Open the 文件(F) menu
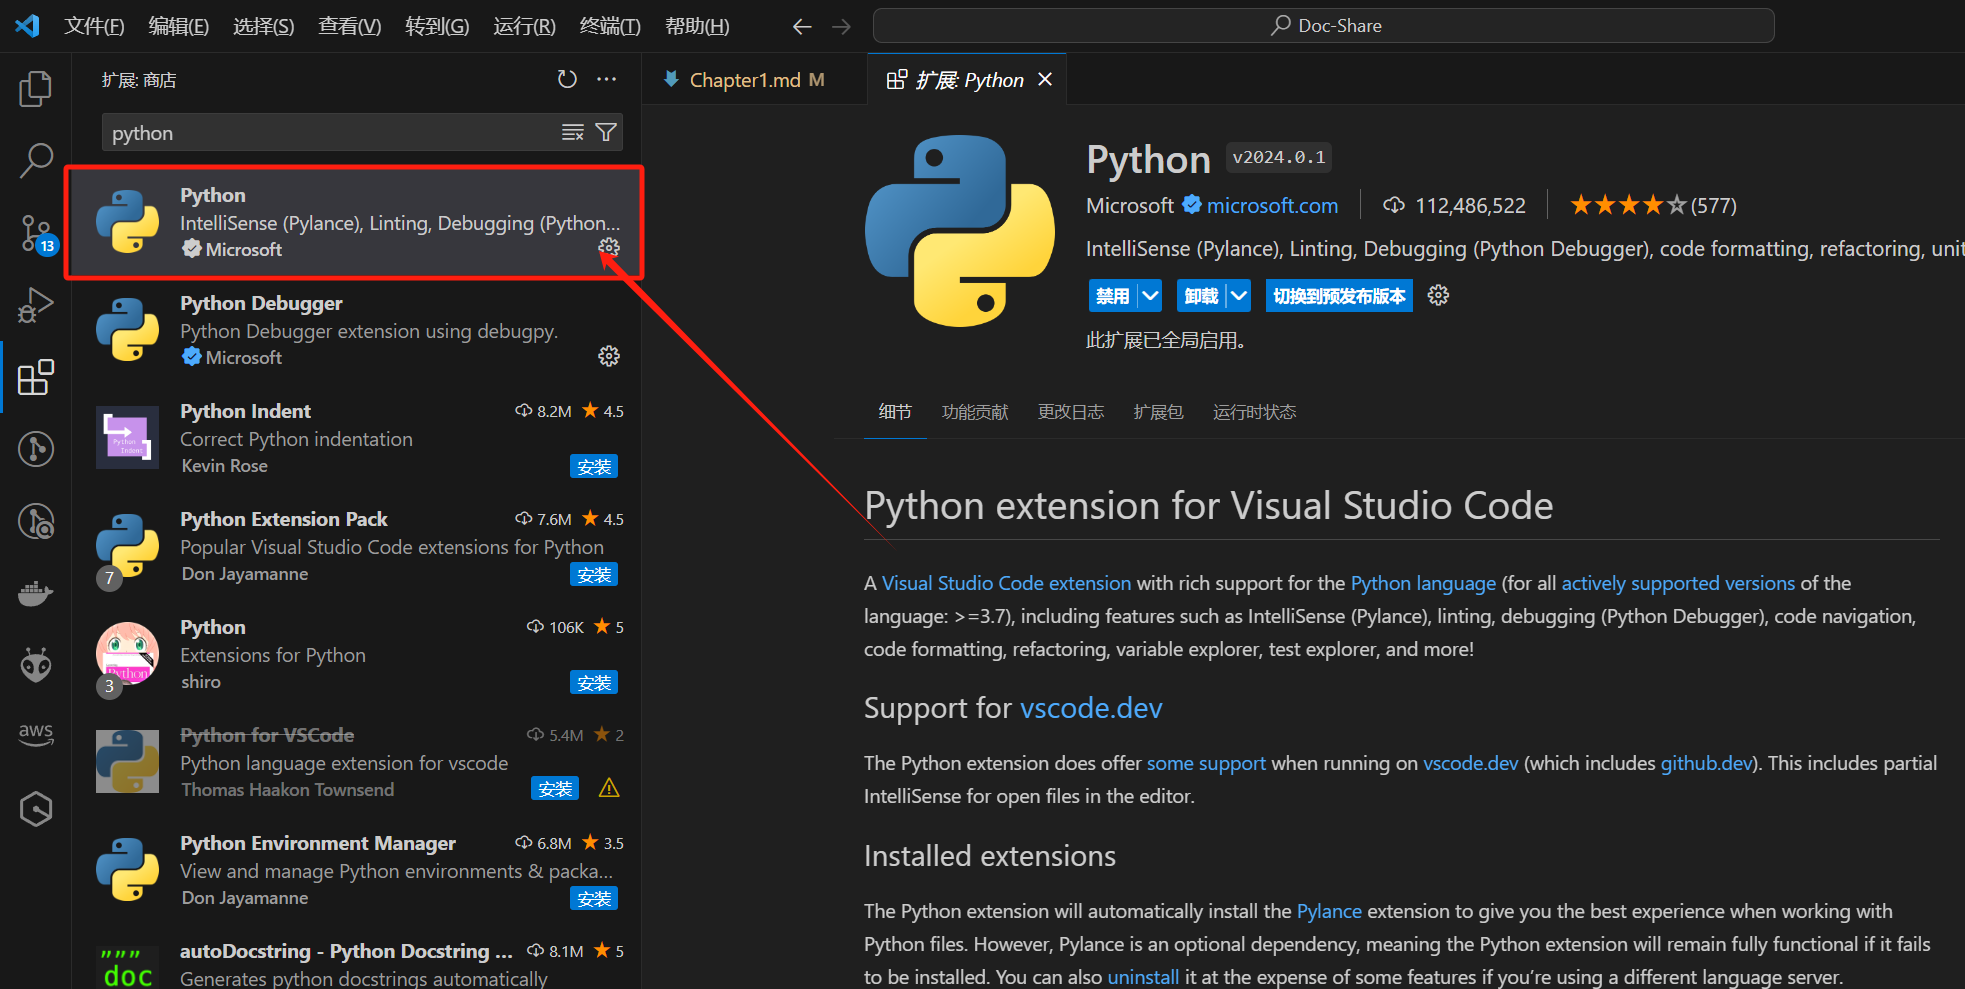 point(94,26)
